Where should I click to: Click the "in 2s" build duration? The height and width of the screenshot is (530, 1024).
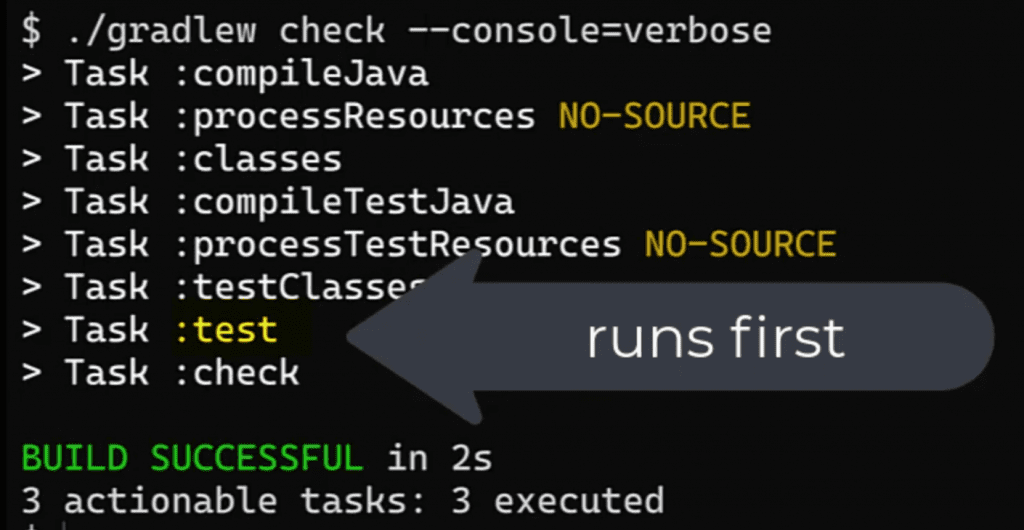[x=440, y=459]
